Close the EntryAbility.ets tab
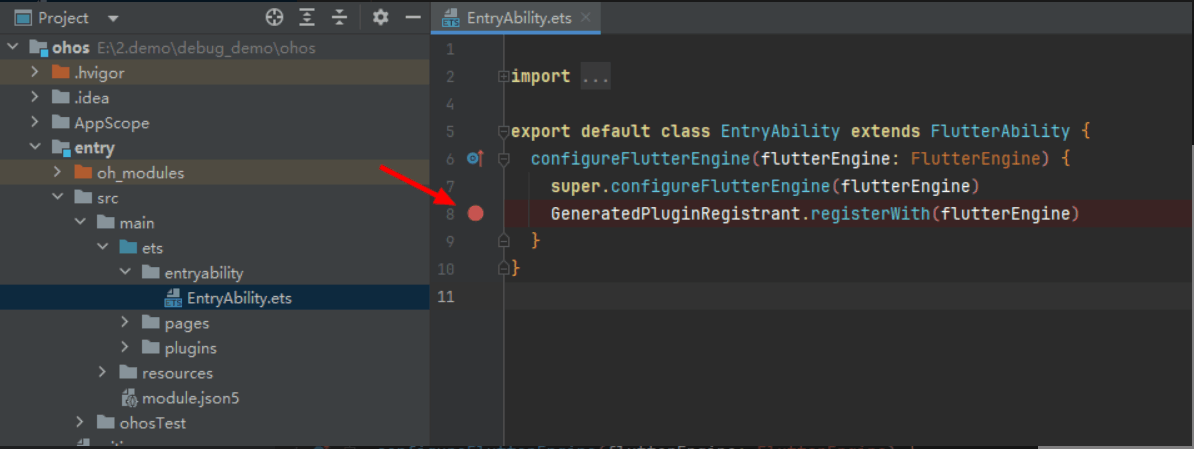This screenshot has width=1194, height=449. [x=585, y=18]
